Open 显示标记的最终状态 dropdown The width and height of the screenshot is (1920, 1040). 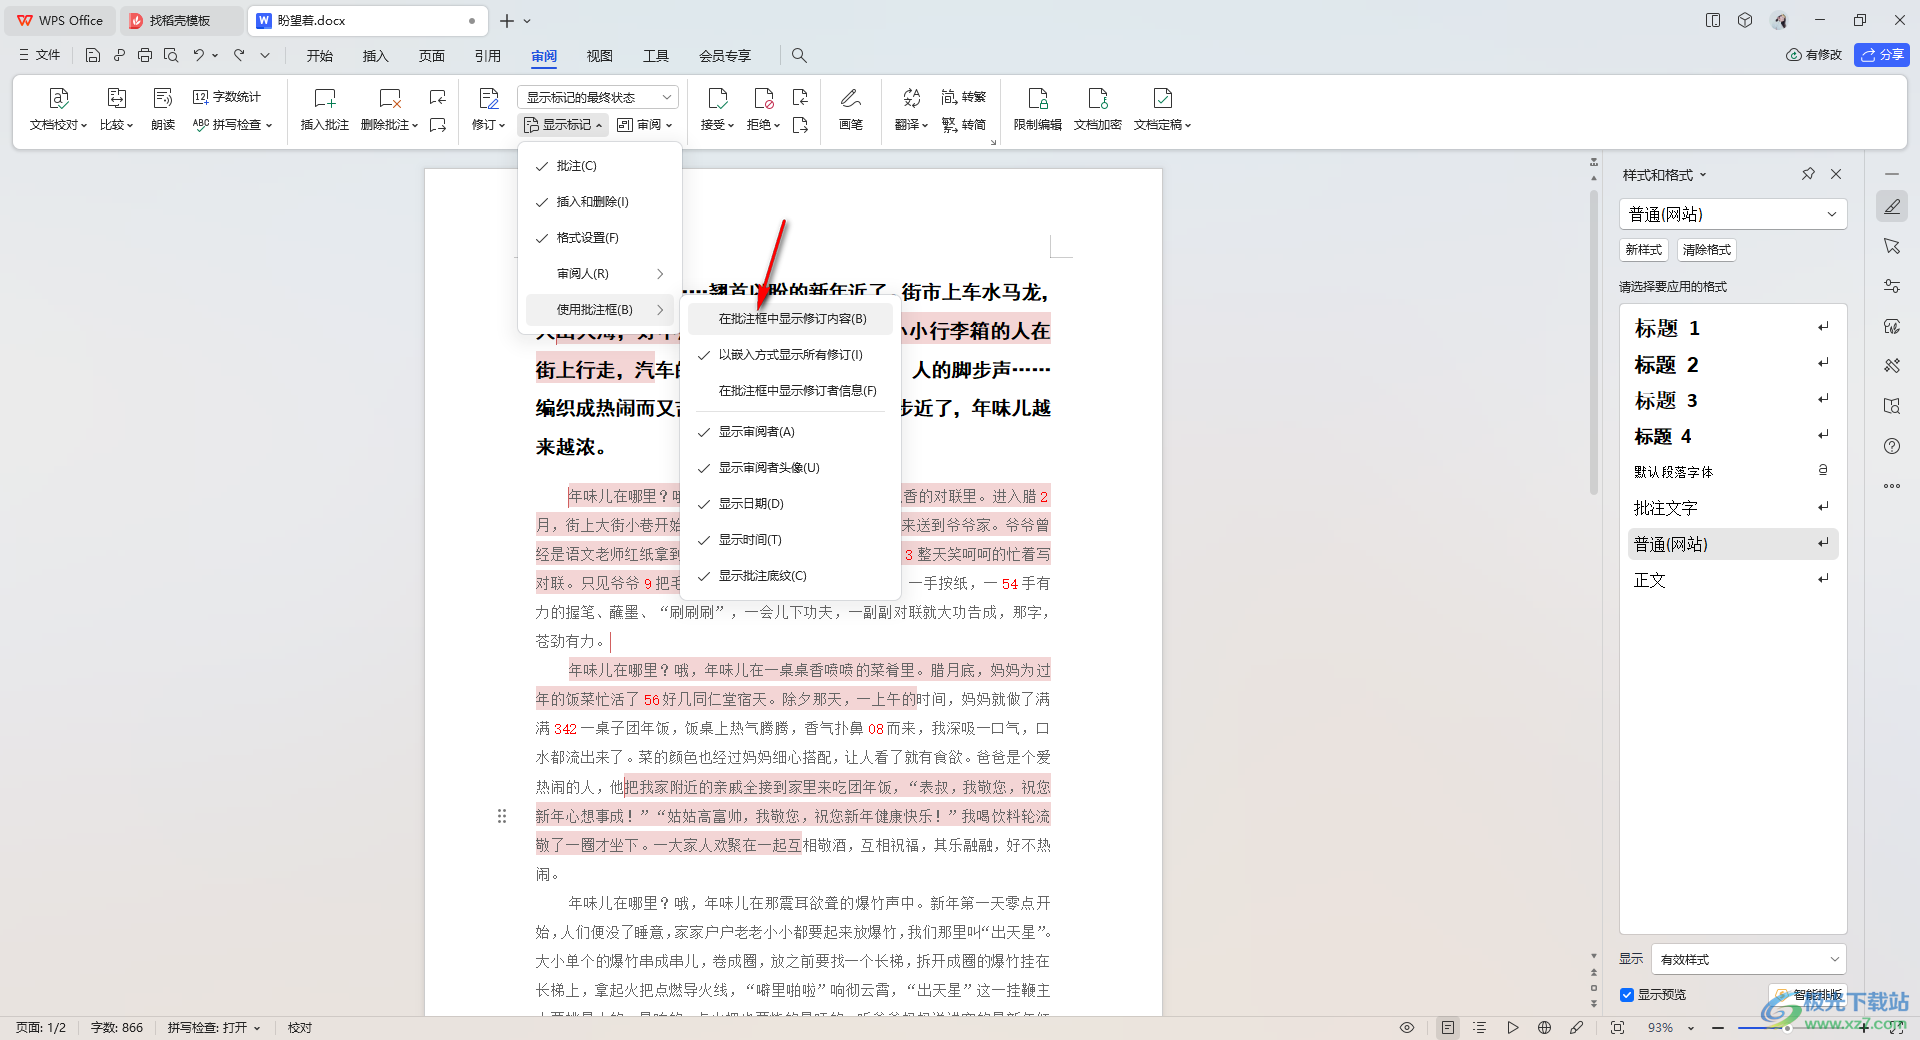point(598,97)
